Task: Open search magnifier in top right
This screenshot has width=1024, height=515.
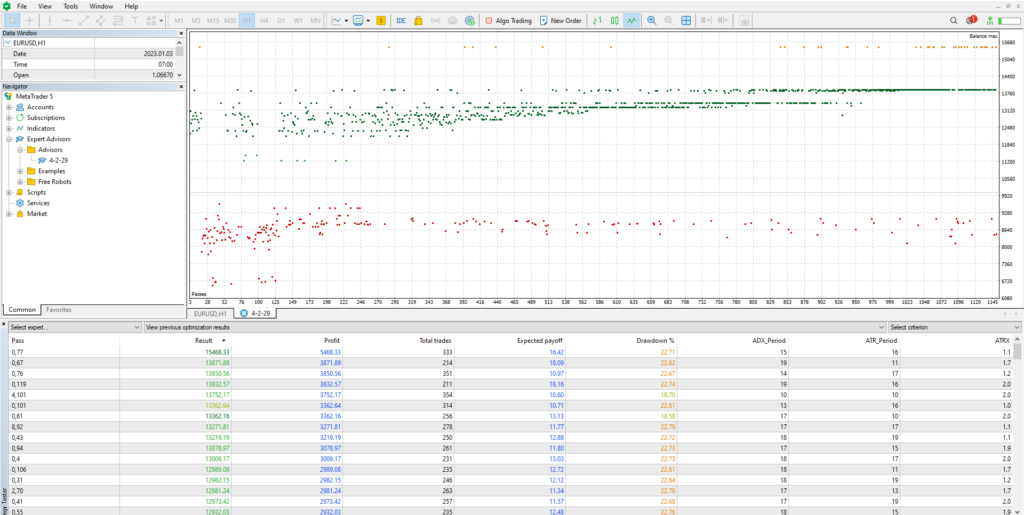Action: 953,20
